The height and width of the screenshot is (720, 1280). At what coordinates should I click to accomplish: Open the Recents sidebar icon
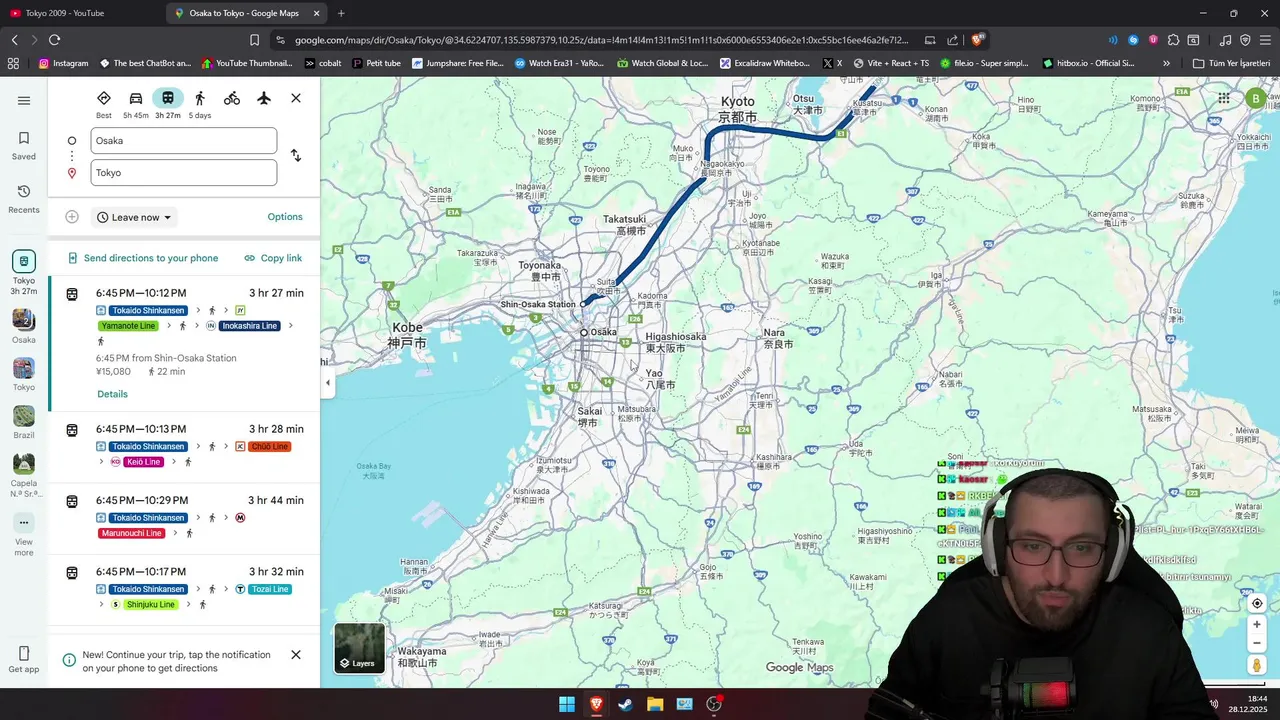24,198
